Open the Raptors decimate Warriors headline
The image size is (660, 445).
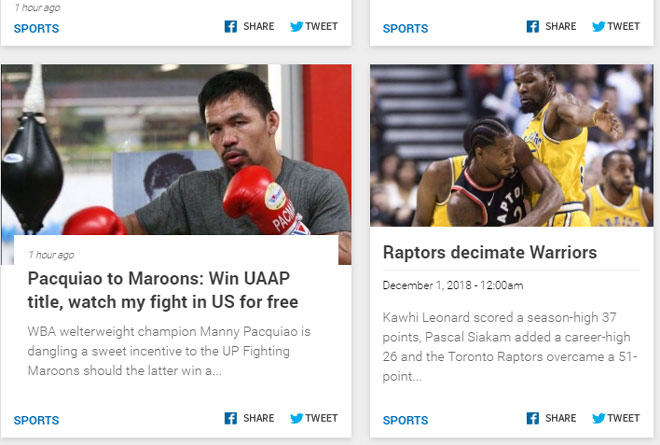pos(490,252)
